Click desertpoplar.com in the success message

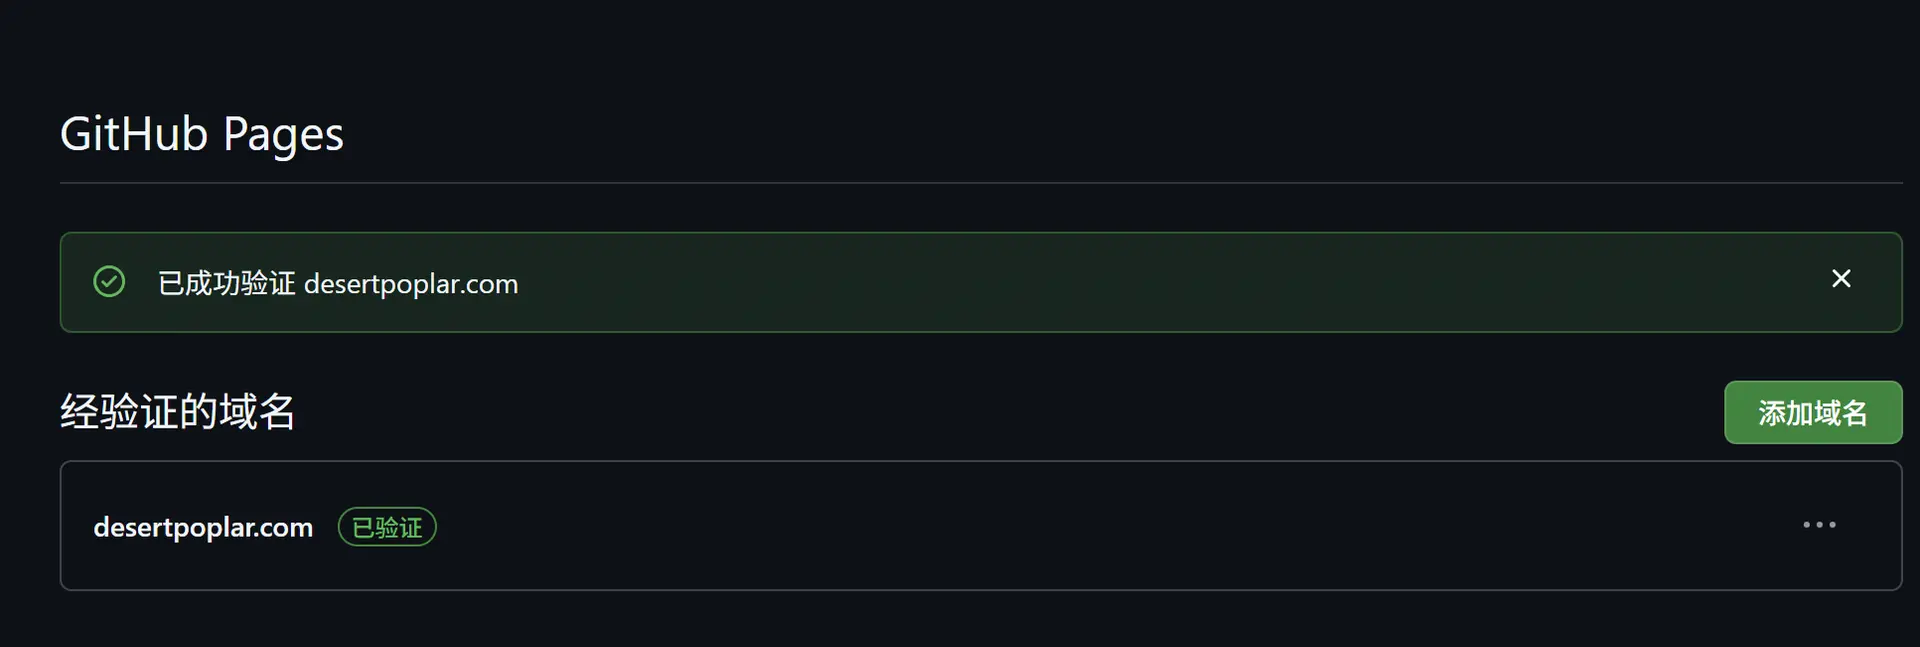(411, 285)
